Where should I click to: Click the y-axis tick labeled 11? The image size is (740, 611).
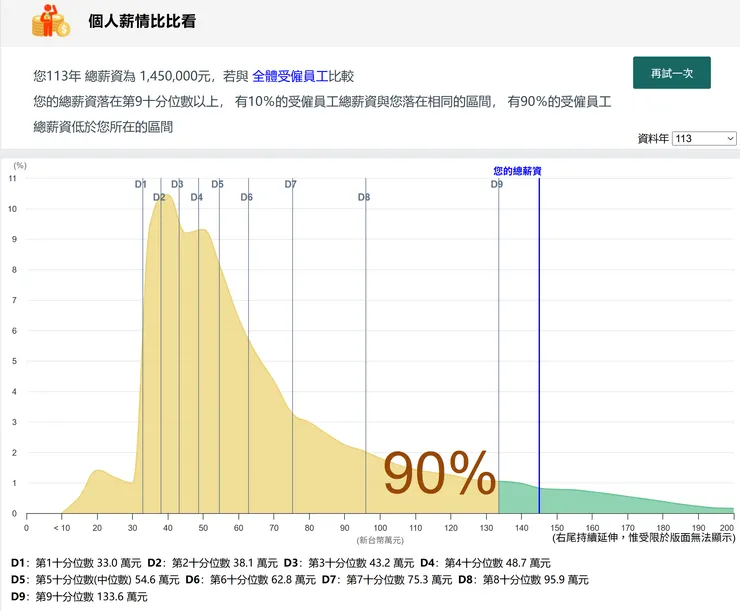[x=12, y=178]
